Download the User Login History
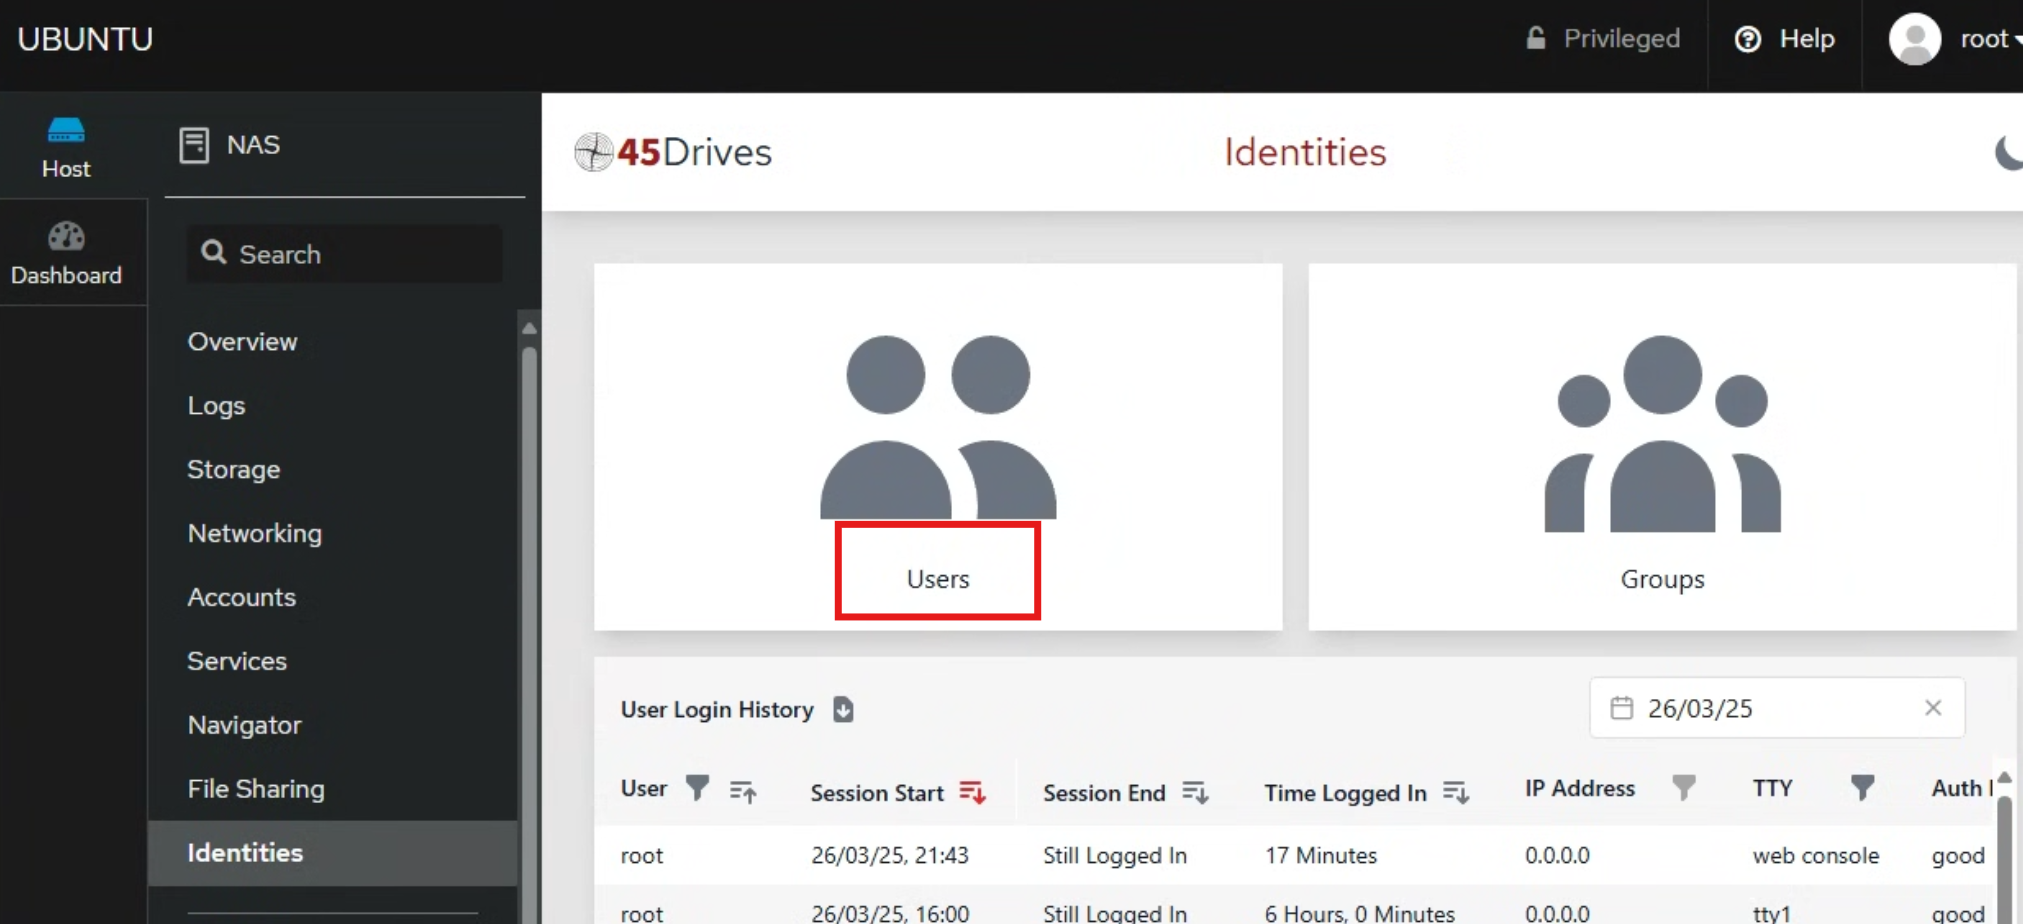2023x924 pixels. point(843,709)
